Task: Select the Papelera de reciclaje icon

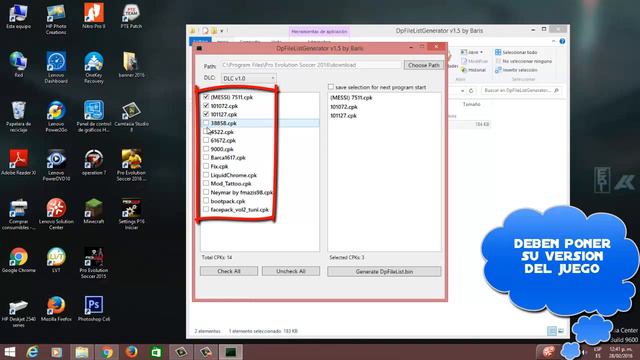Action: point(18,116)
